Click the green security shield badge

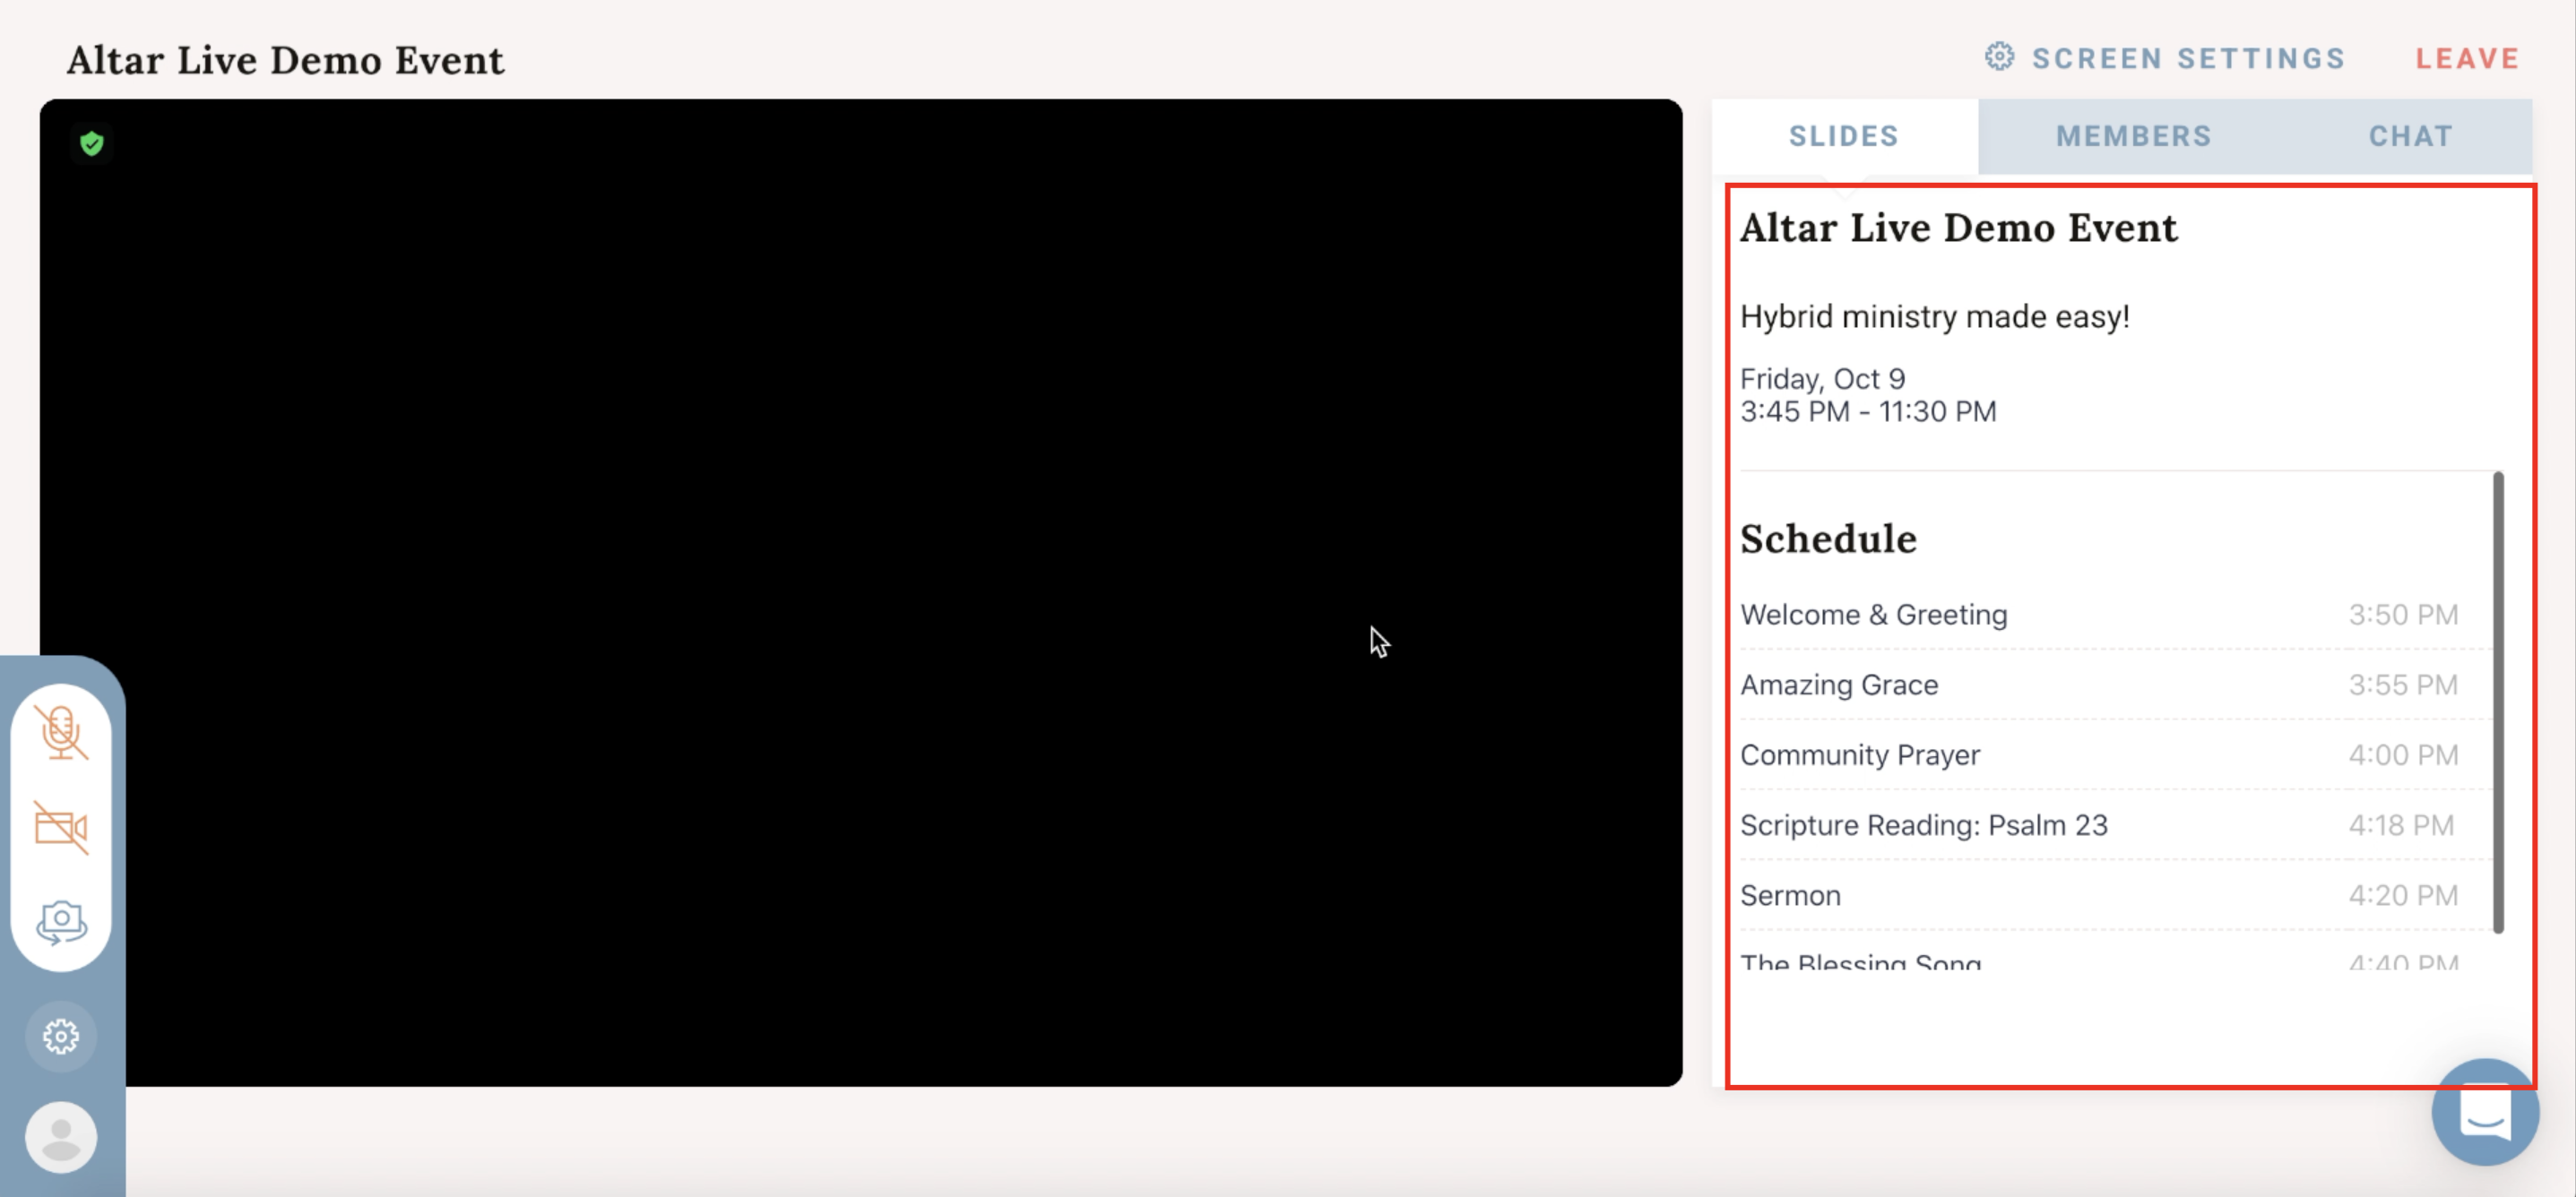pos(92,144)
